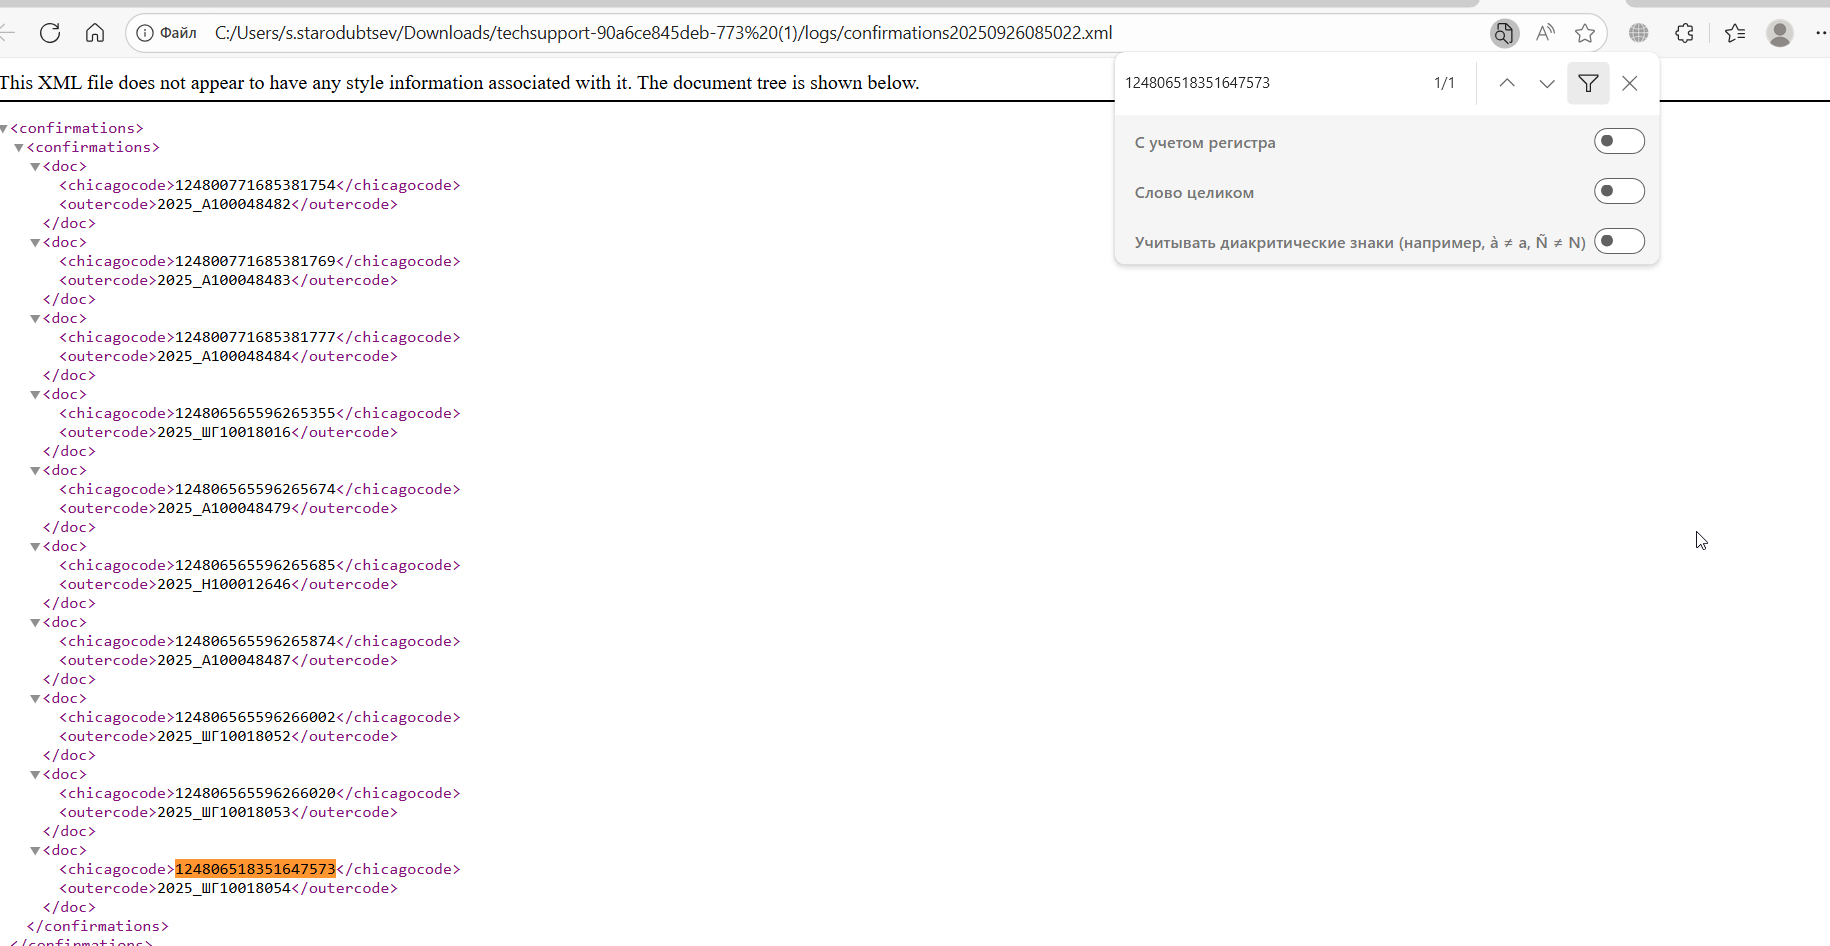Collapse the doc containing 2025_H100012646
Image resolution: width=1830 pixels, height=946 pixels.
(x=35, y=547)
